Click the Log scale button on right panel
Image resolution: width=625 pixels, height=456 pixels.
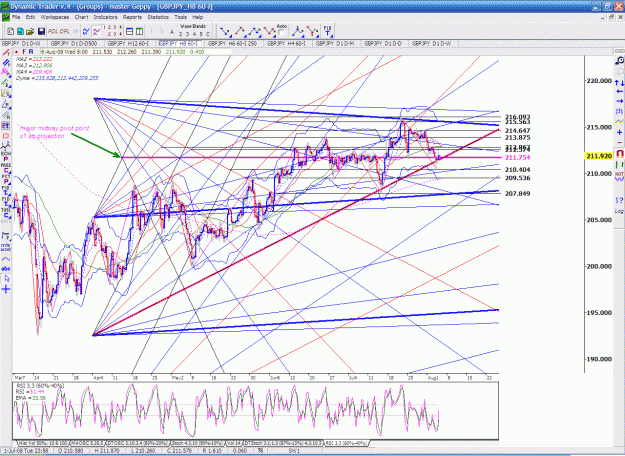(619, 211)
